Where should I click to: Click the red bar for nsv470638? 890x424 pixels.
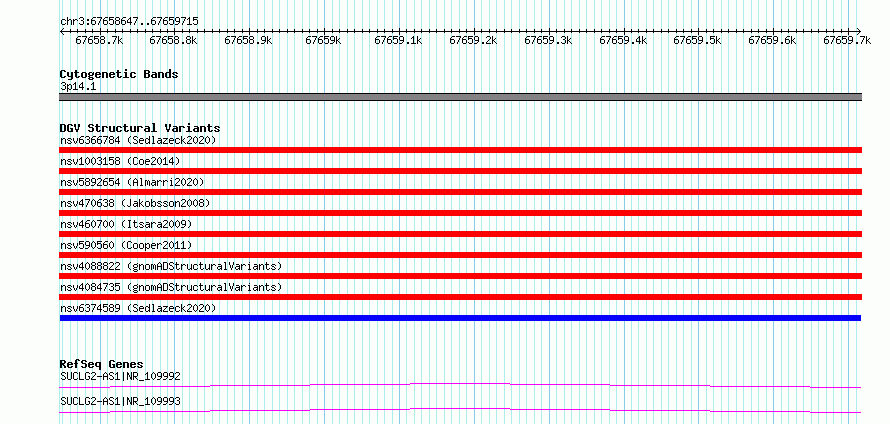click(x=461, y=213)
